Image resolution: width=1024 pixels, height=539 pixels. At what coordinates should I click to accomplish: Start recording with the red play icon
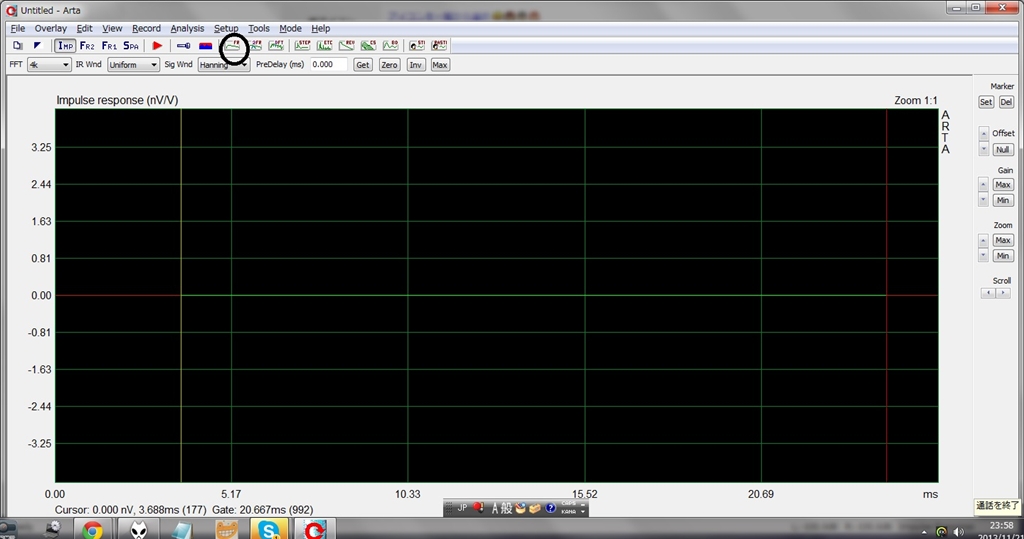(157, 46)
